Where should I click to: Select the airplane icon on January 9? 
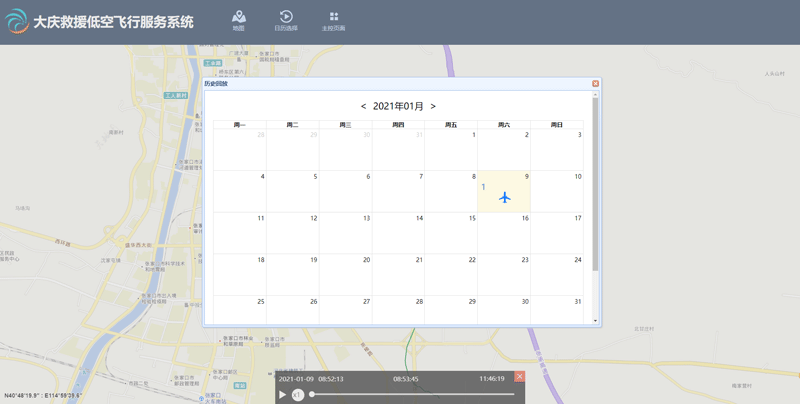(x=505, y=197)
